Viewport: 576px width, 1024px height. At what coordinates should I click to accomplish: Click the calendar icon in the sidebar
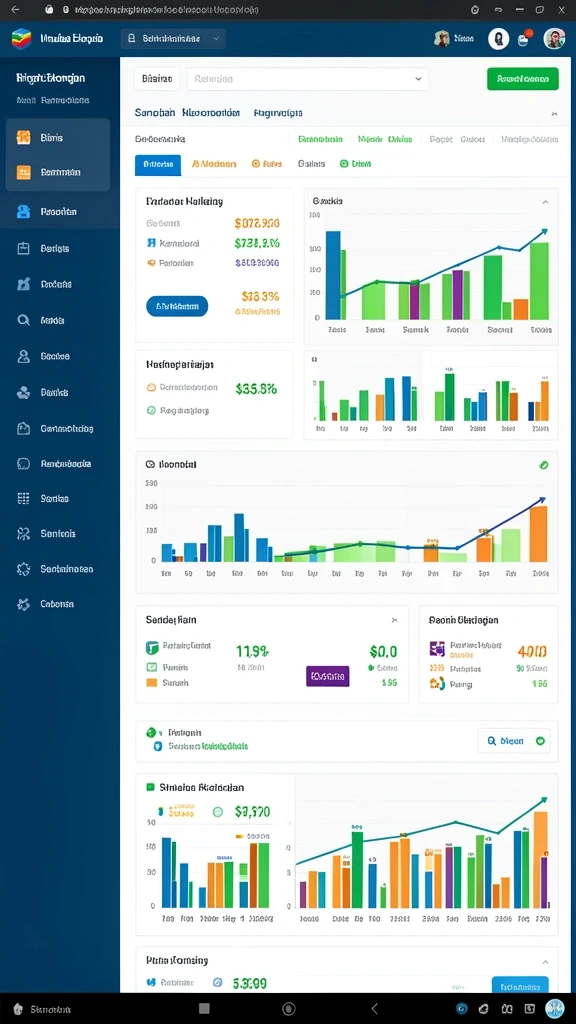pos(24,248)
